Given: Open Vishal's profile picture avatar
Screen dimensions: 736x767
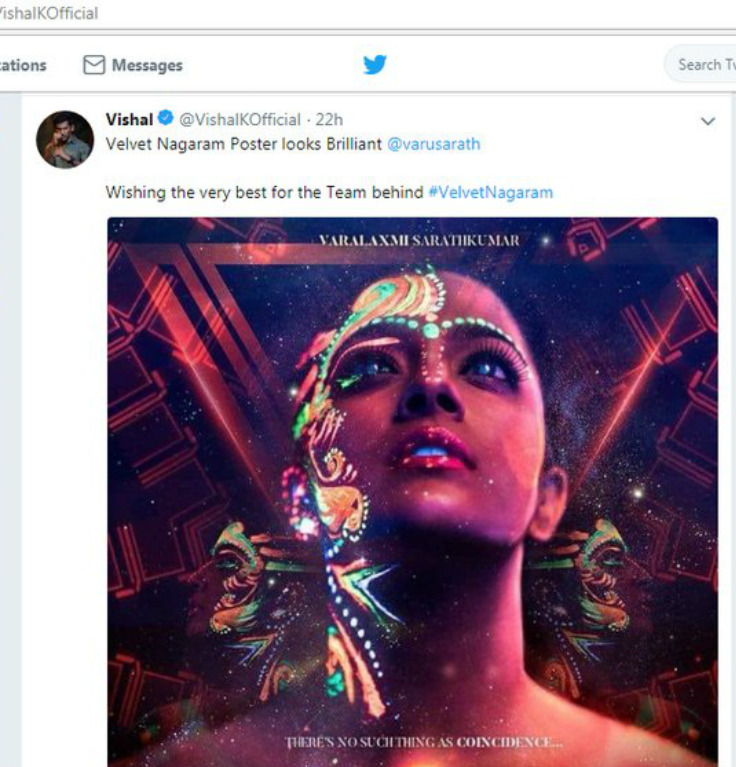Looking at the screenshot, I should pos(65,139).
